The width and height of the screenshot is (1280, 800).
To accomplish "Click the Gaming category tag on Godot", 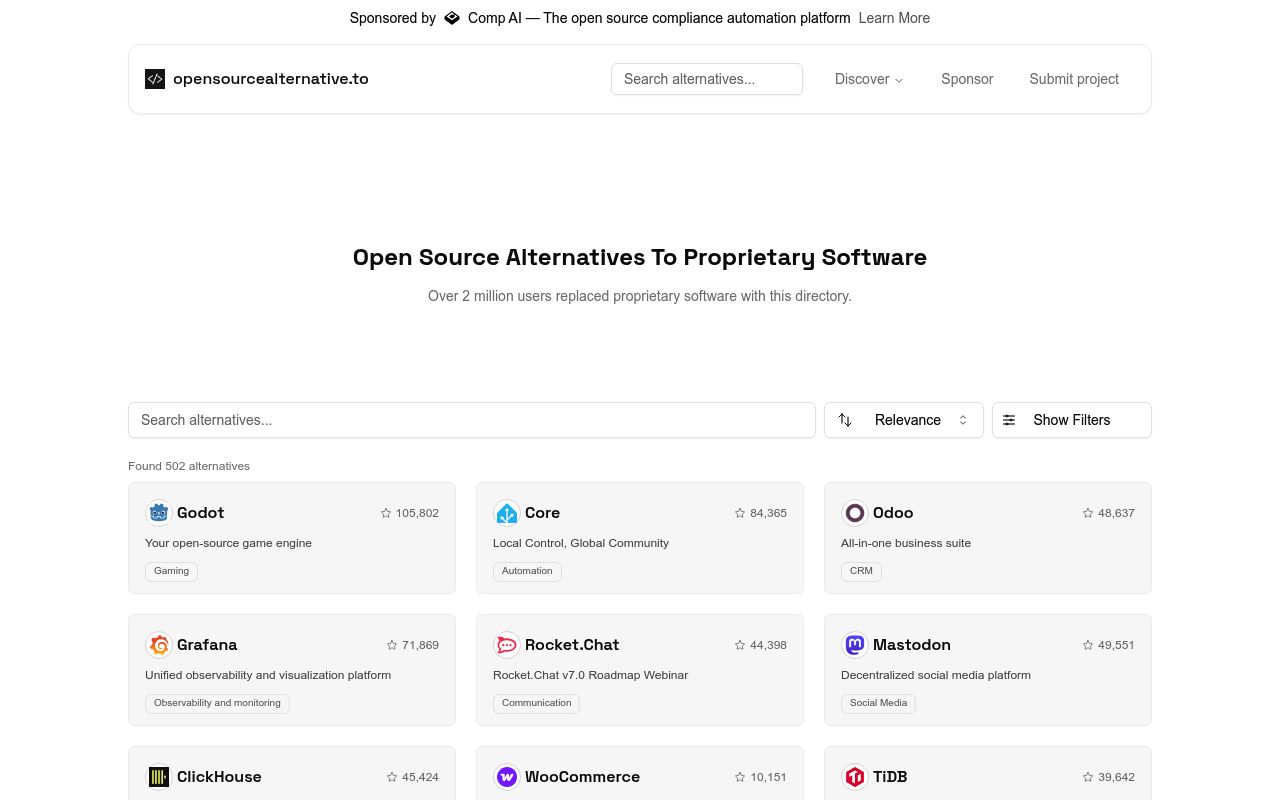I will [x=171, y=571].
